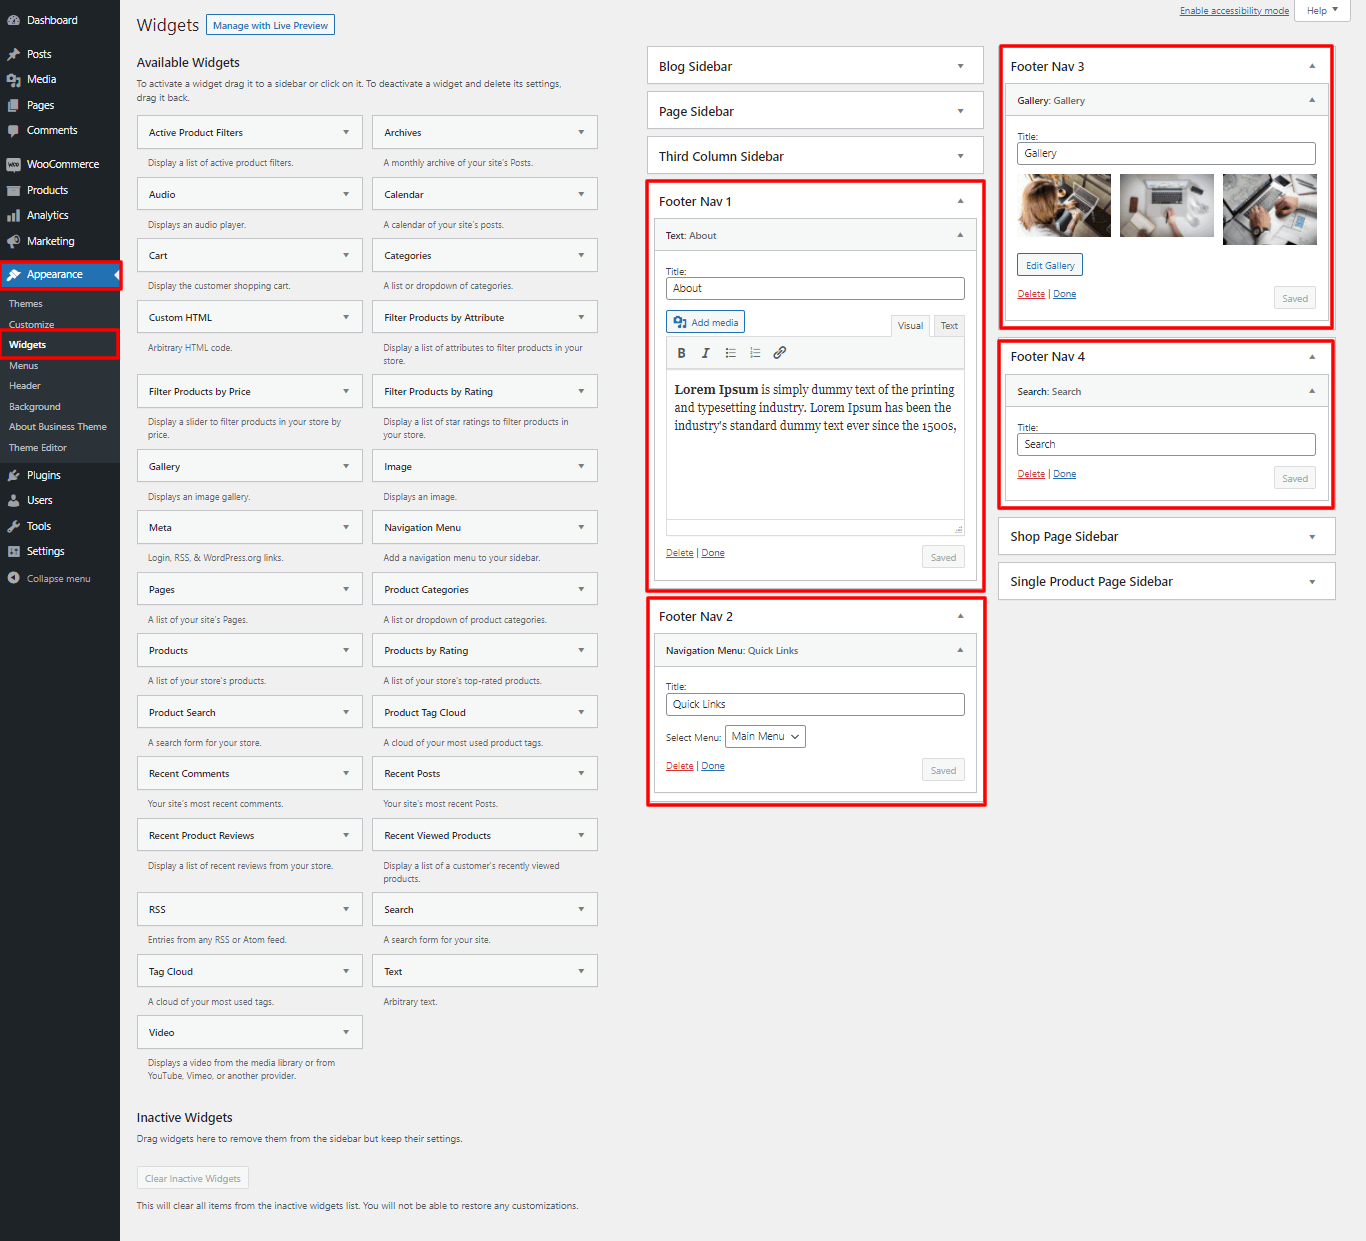Switch editor to Text tab
The image size is (1366, 1241).
click(949, 326)
